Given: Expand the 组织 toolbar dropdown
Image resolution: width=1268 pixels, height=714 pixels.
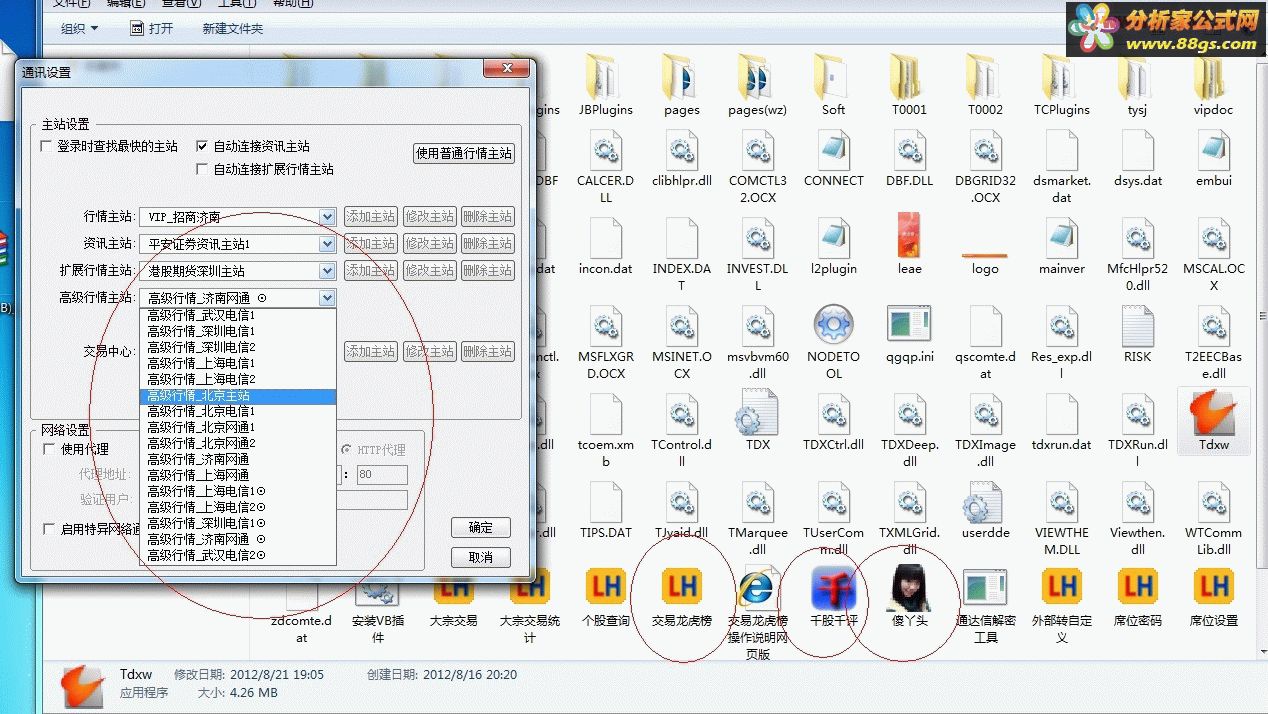Looking at the screenshot, I should coord(80,29).
